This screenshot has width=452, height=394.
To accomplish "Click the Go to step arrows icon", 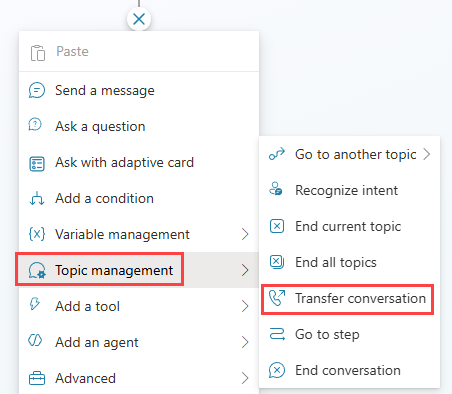I will tap(277, 334).
